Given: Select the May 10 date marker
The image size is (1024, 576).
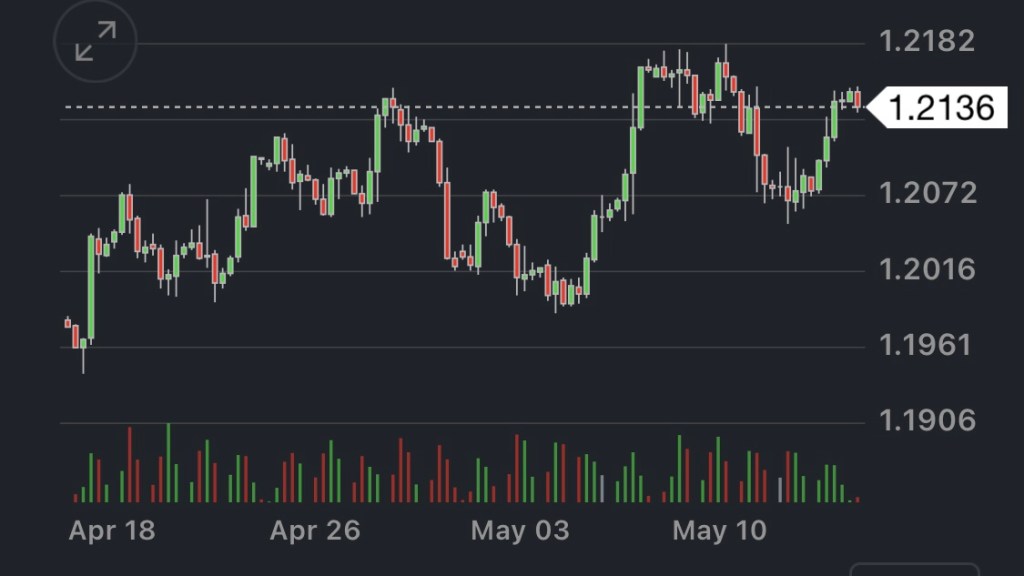Looking at the screenshot, I should point(720,530).
